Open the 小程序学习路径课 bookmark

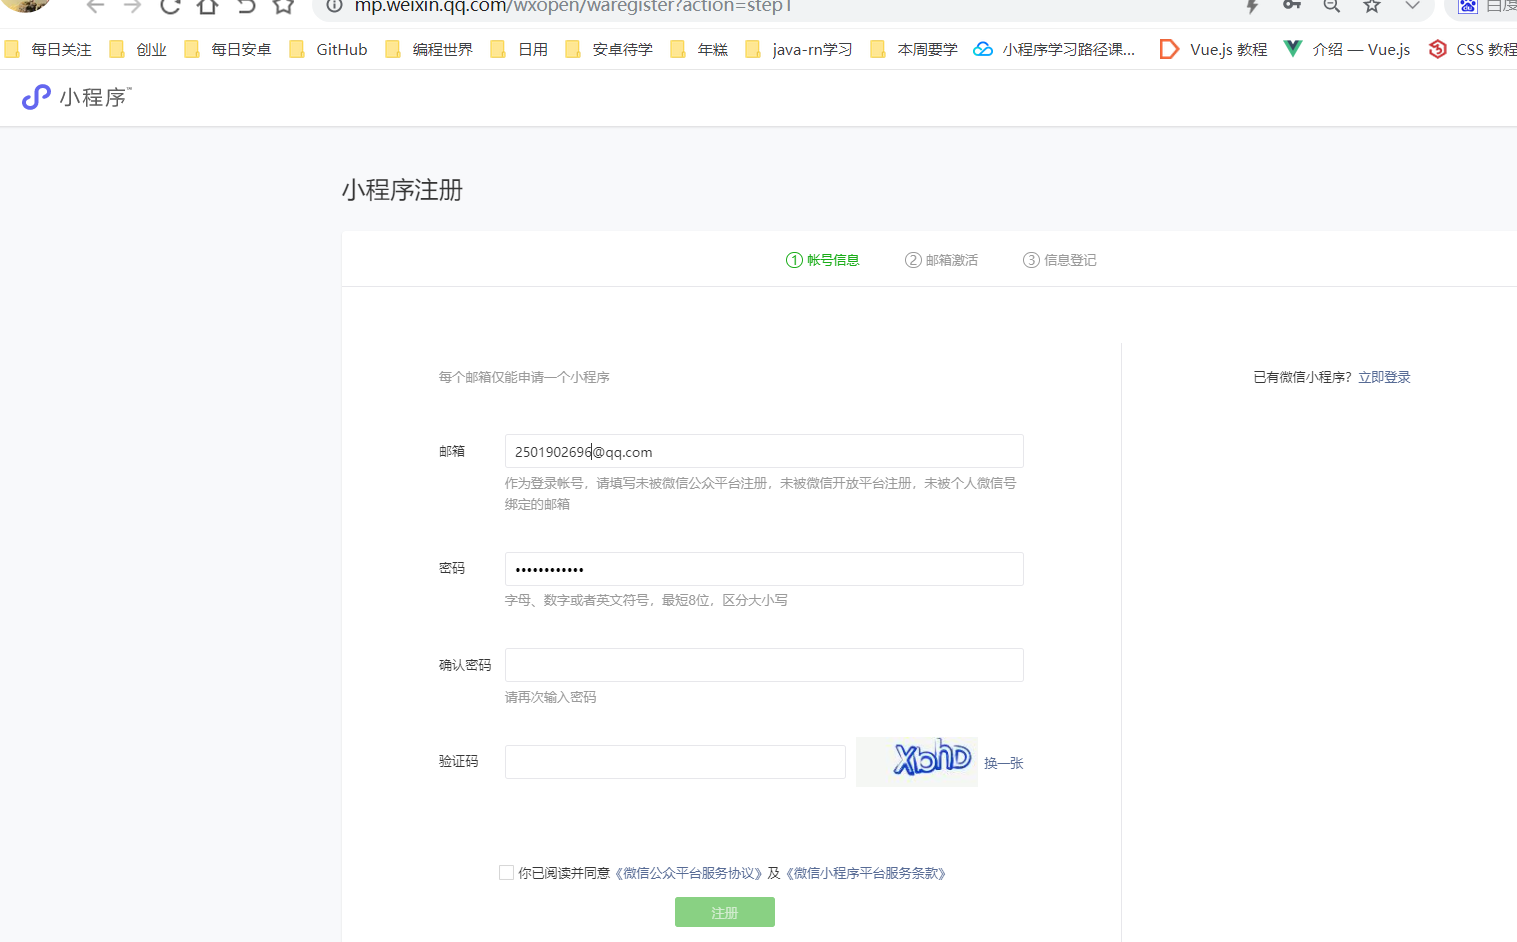[x=1055, y=49]
